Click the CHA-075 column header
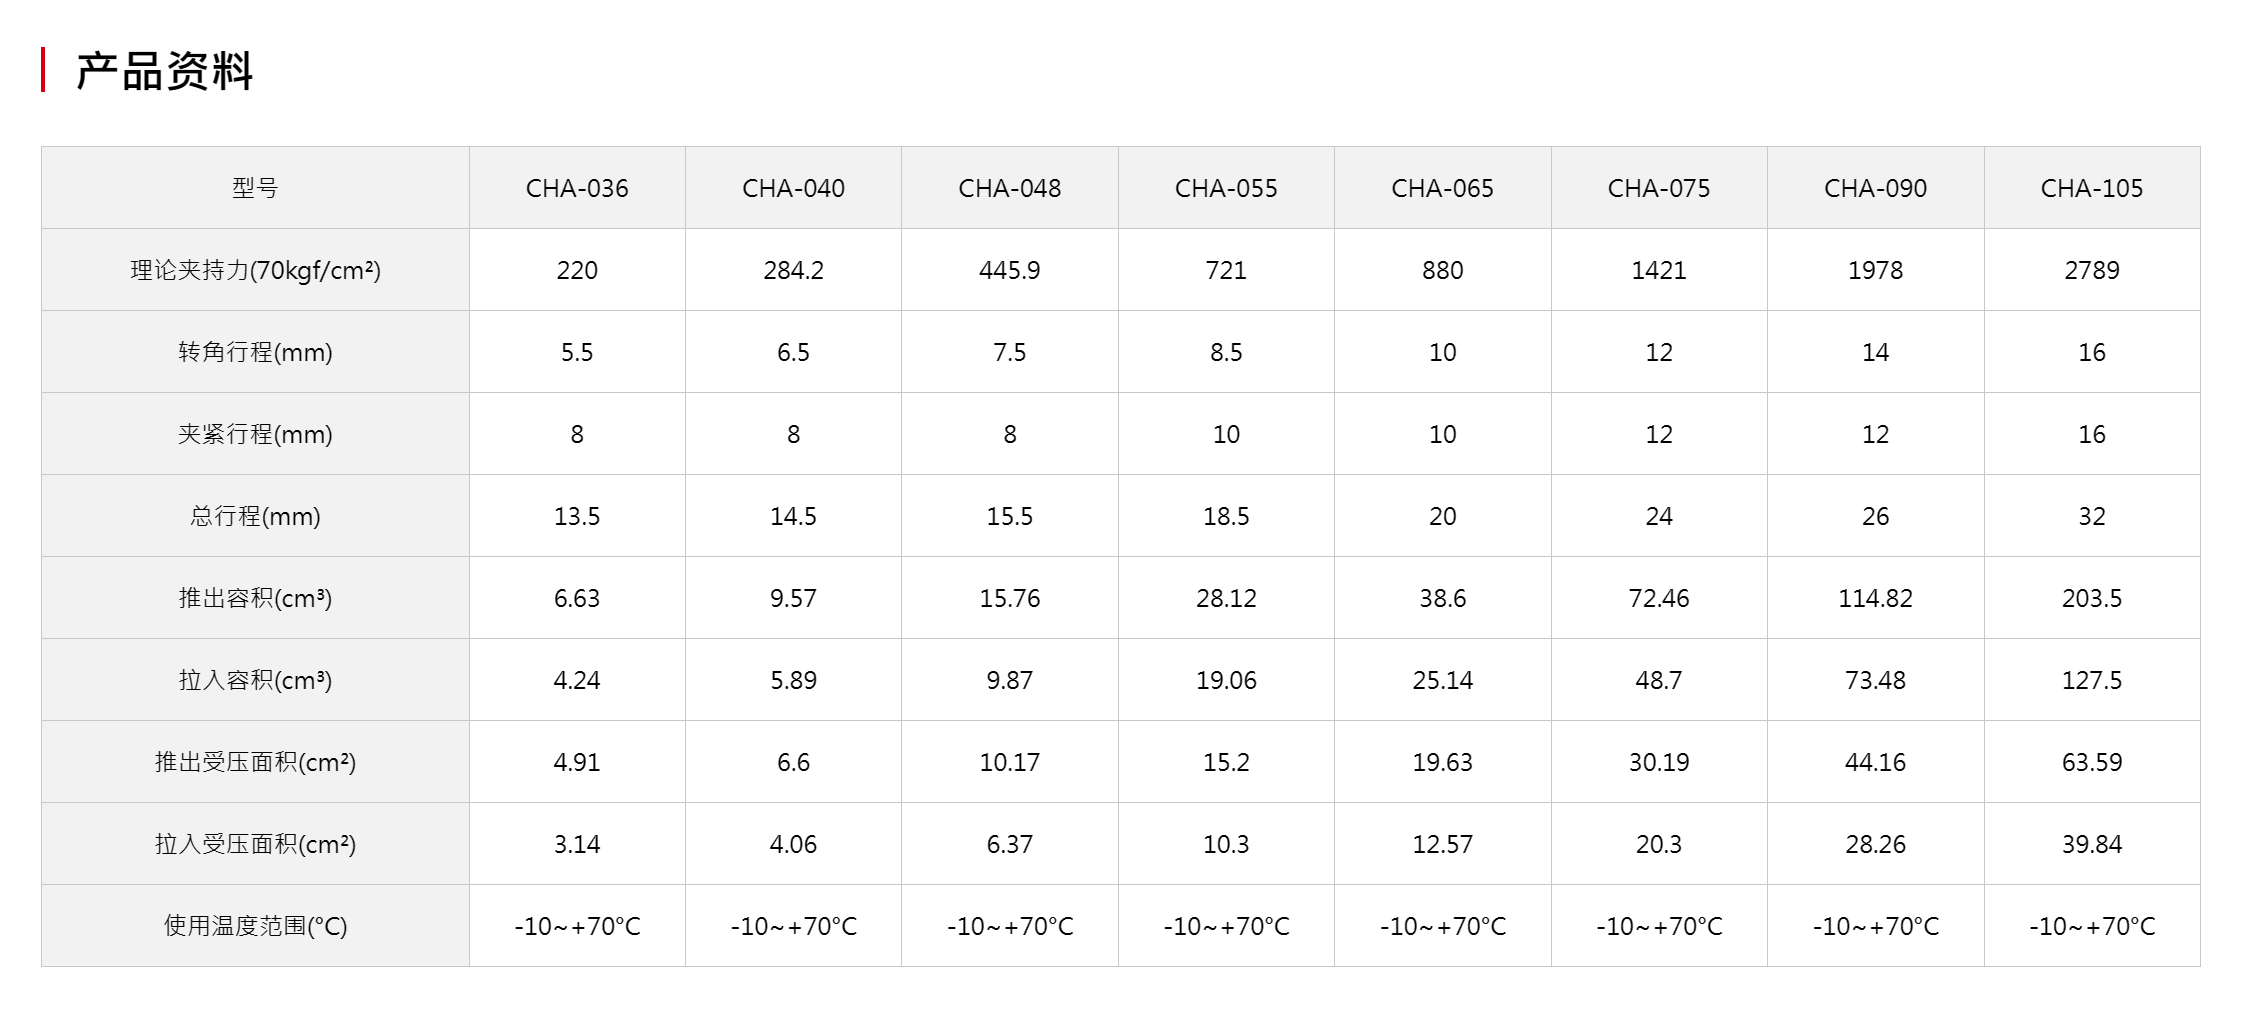Screen dimensions: 2265x1026 click(1659, 188)
